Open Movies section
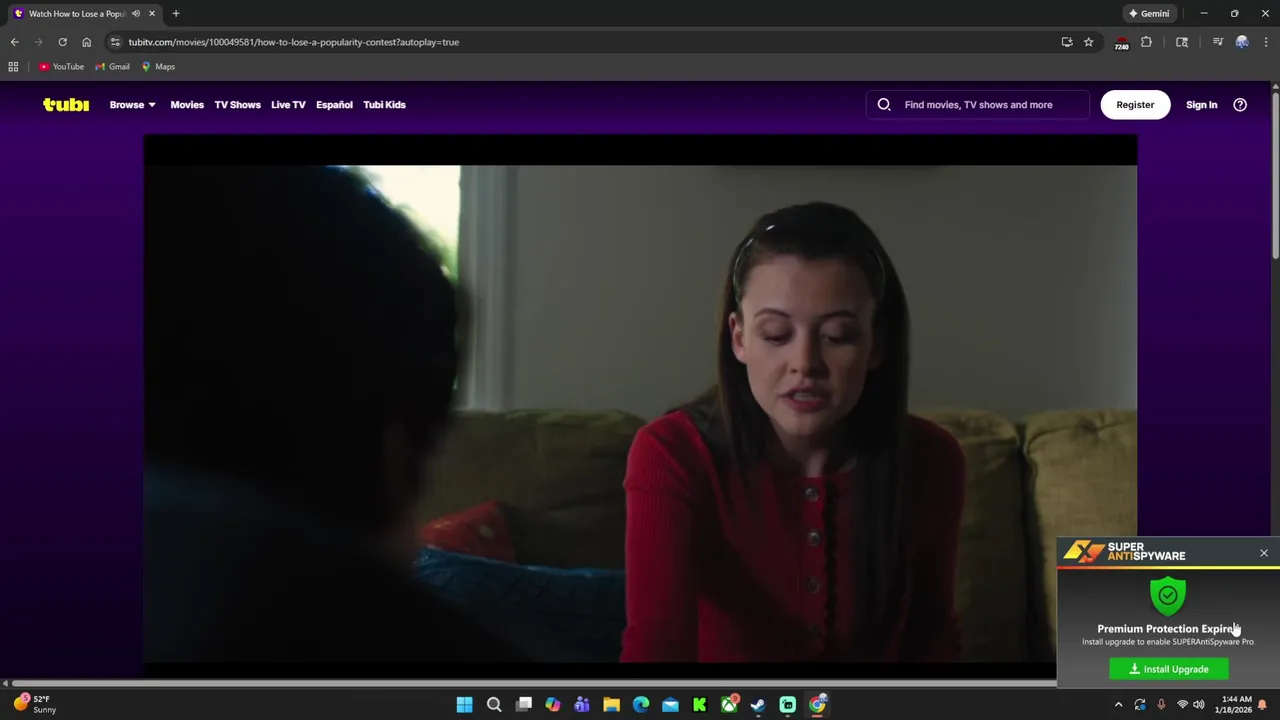Viewport: 1280px width, 720px height. [x=187, y=104]
